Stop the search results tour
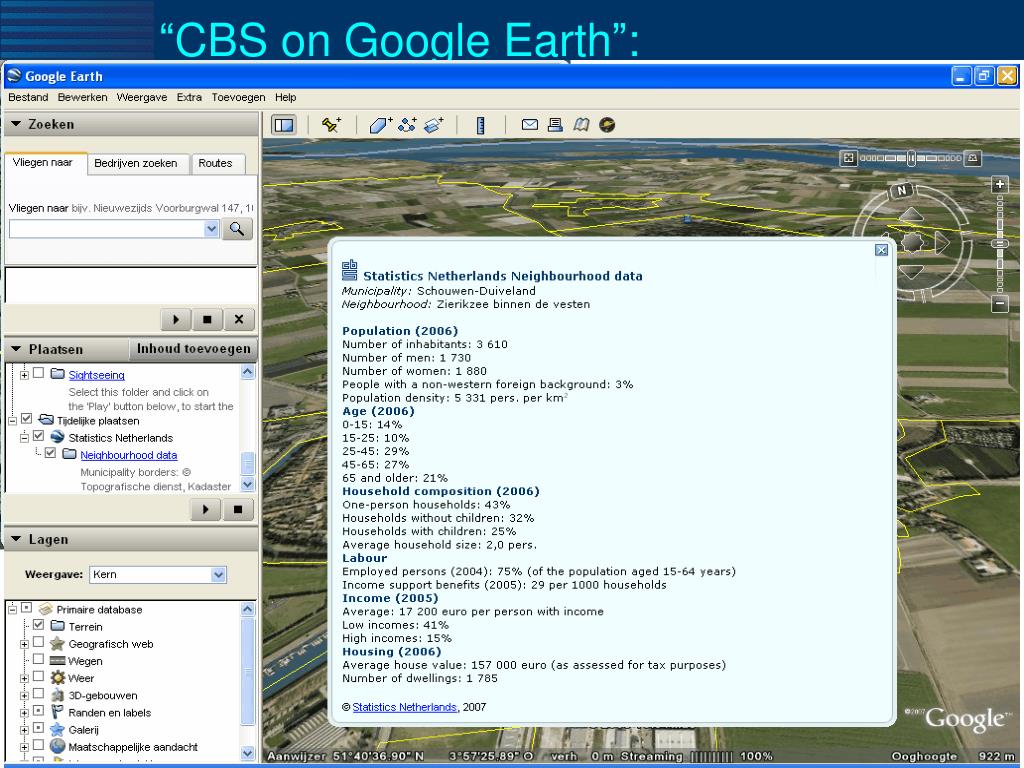Screen dimensions: 1024x768 point(207,319)
